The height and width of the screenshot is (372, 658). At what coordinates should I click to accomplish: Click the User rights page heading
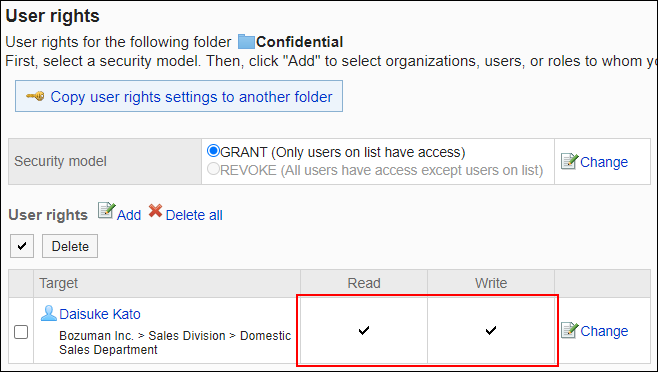[x=52, y=16]
